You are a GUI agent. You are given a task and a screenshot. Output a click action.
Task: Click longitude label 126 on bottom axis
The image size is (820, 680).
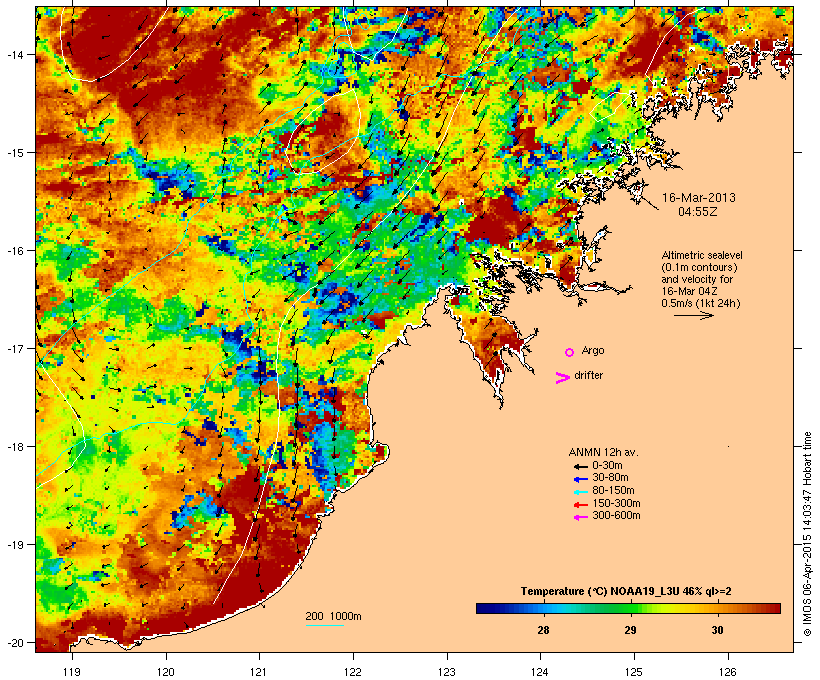(x=728, y=672)
